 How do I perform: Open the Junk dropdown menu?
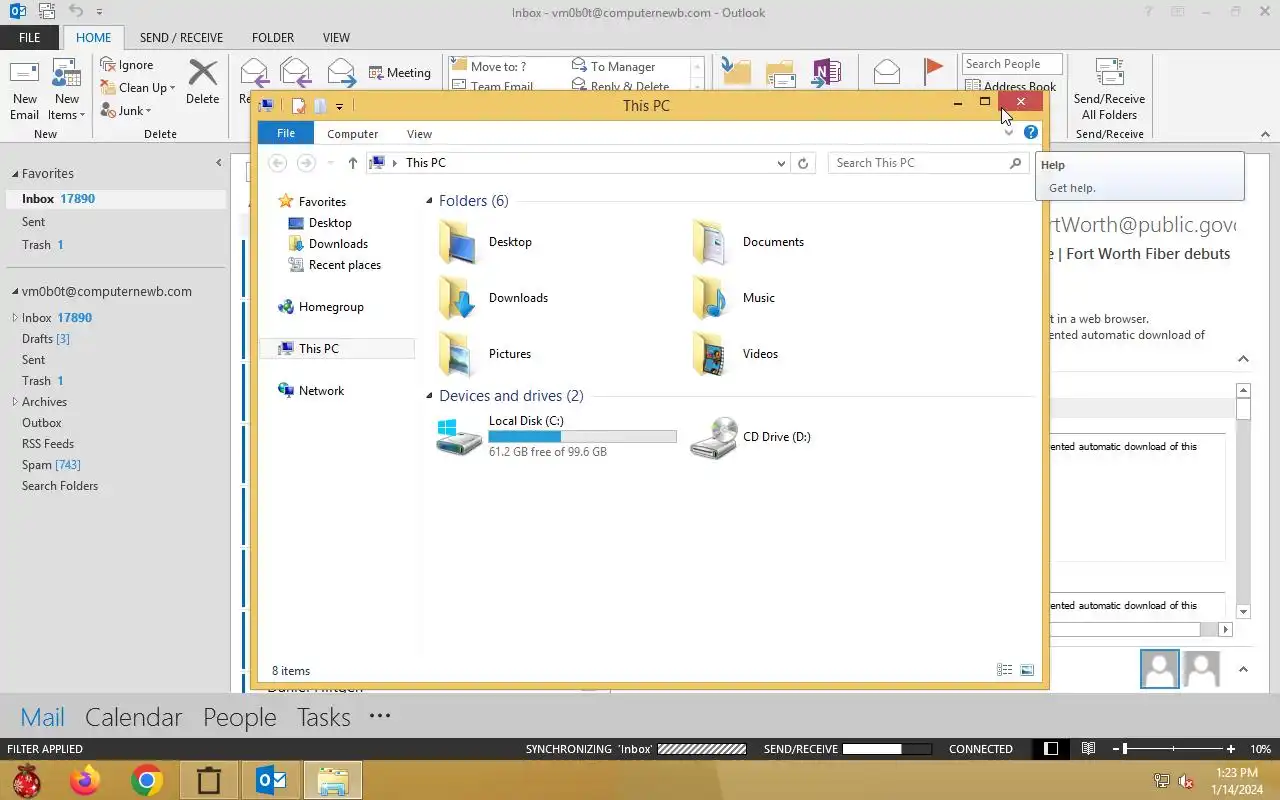tap(125, 111)
